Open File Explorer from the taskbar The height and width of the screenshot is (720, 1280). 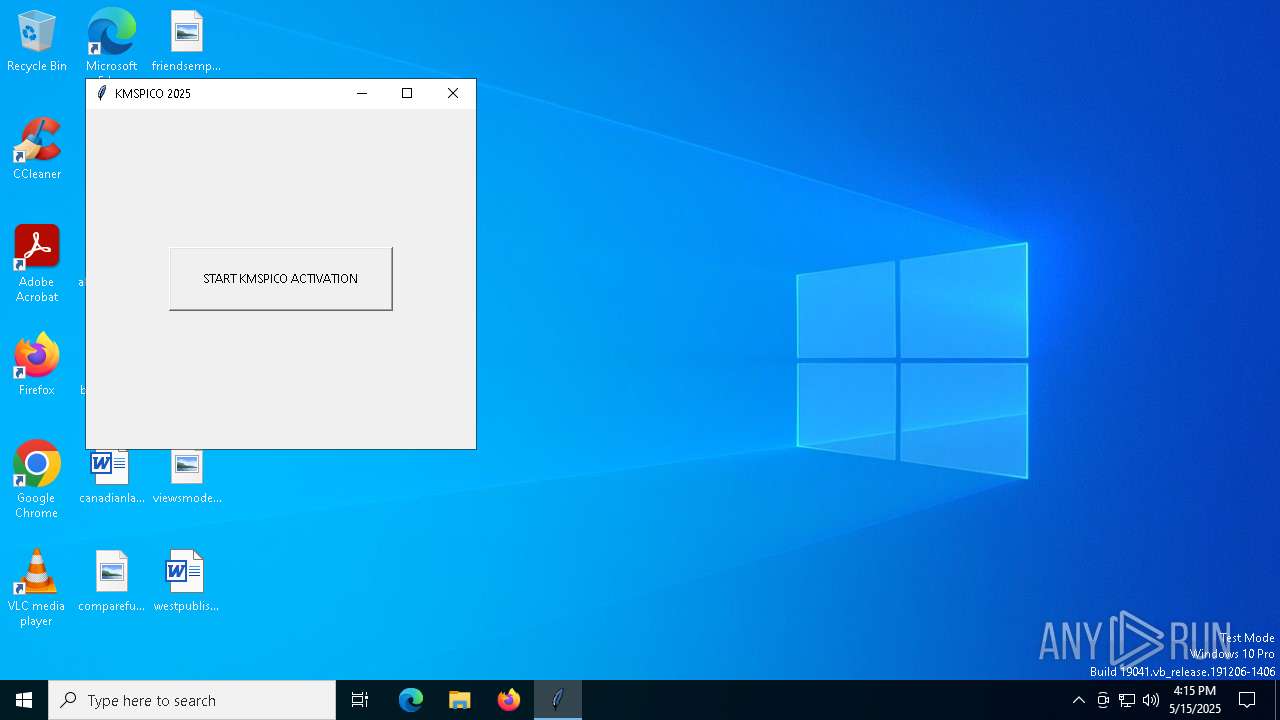[460, 700]
